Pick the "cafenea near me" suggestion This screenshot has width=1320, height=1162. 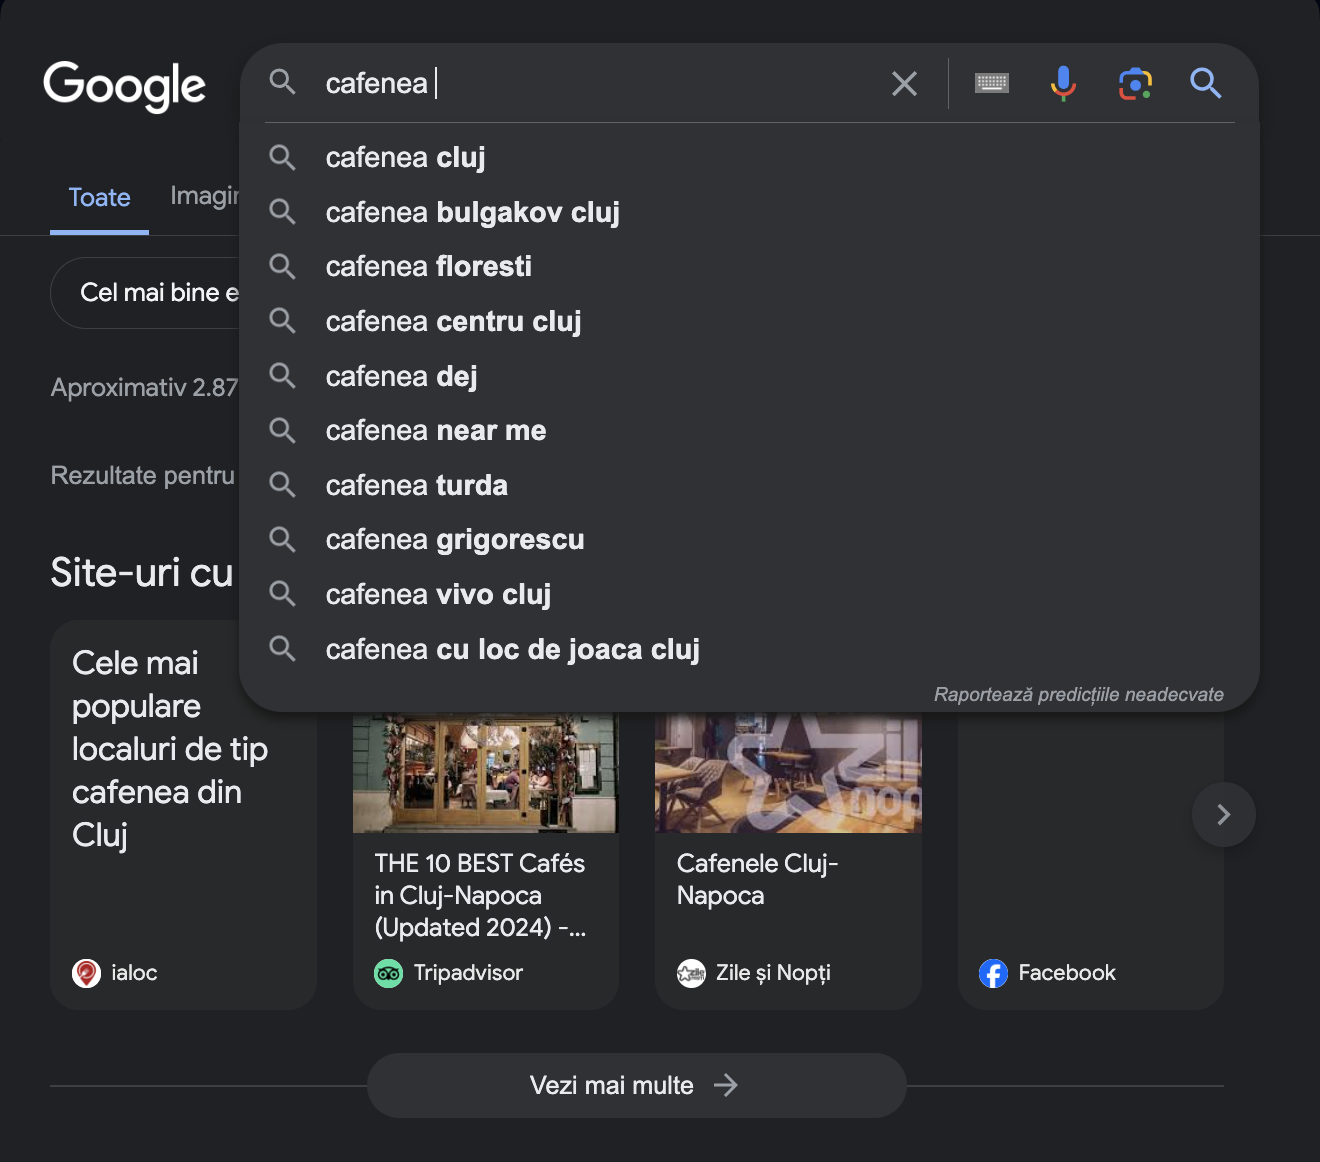pos(435,431)
